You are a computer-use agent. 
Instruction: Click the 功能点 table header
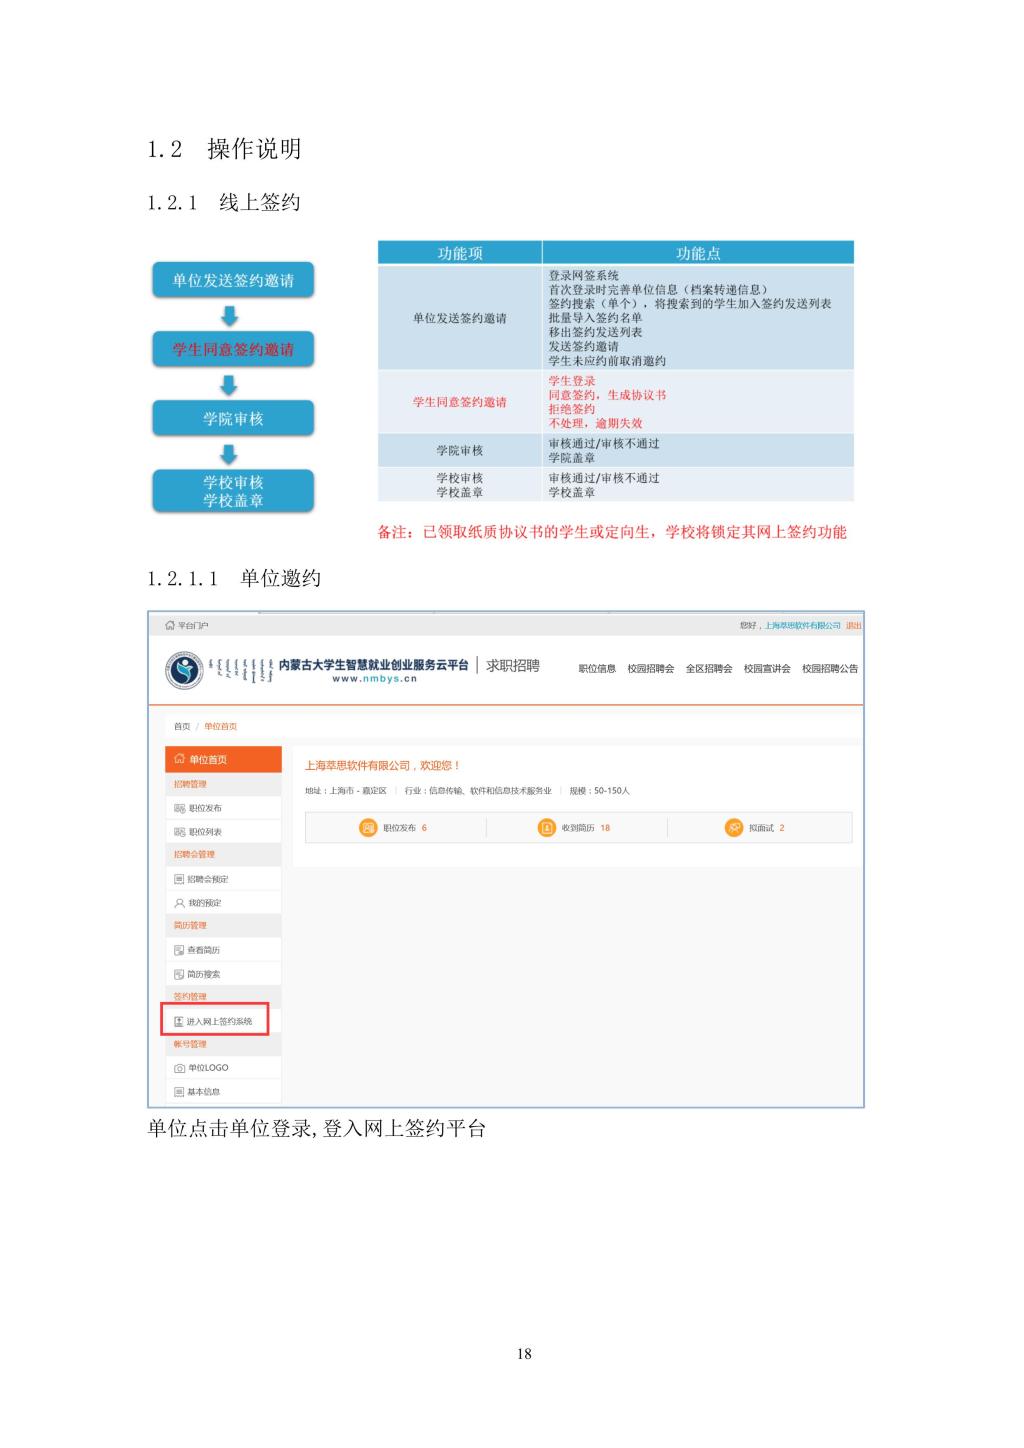(x=698, y=253)
